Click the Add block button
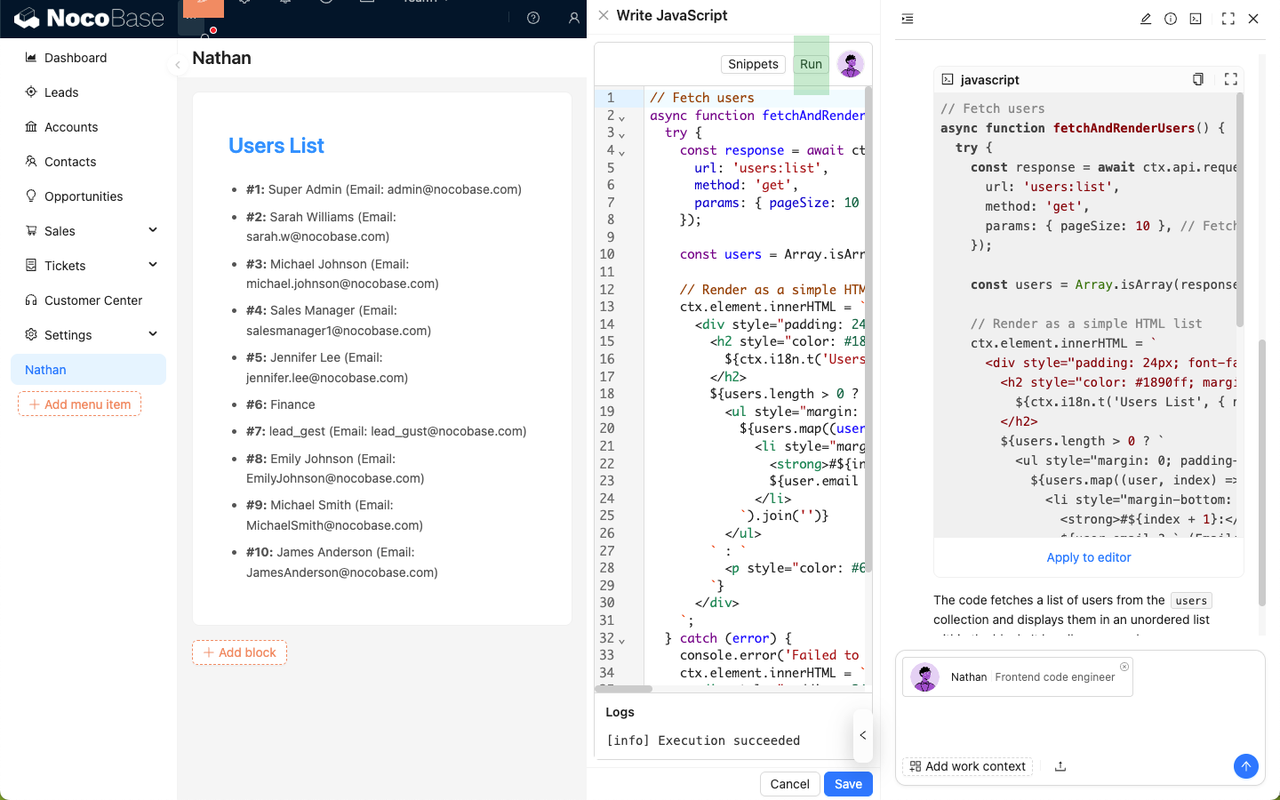The height and width of the screenshot is (800, 1280). (239, 652)
